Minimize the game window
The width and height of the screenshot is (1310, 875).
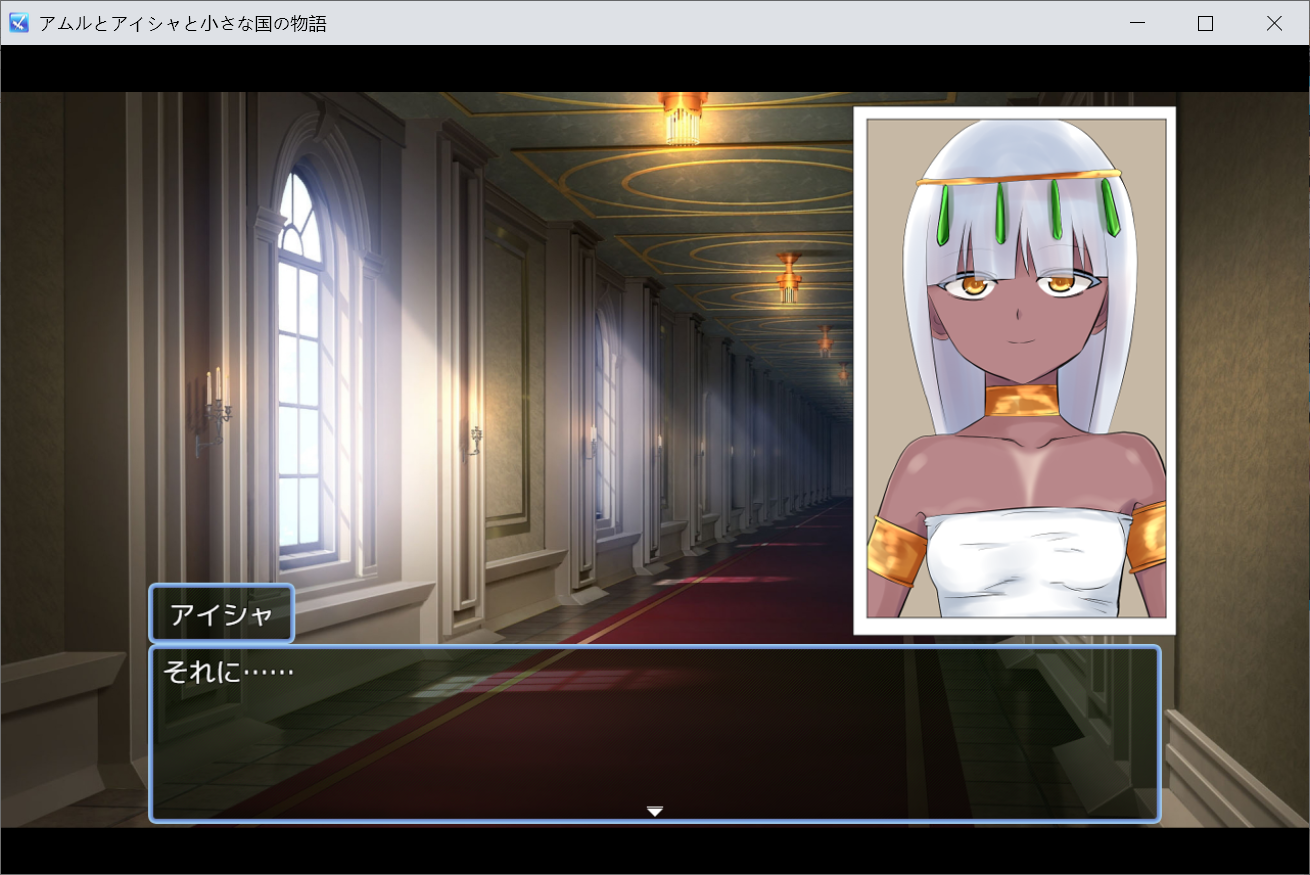coord(1137,23)
